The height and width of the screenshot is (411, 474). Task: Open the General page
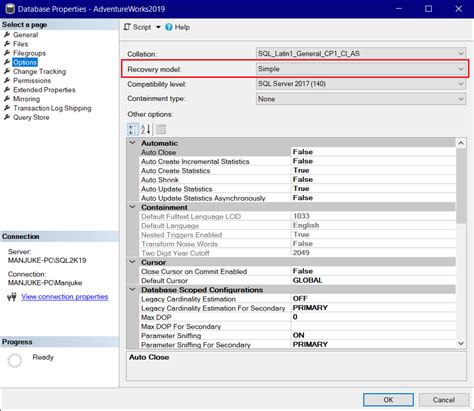point(25,35)
